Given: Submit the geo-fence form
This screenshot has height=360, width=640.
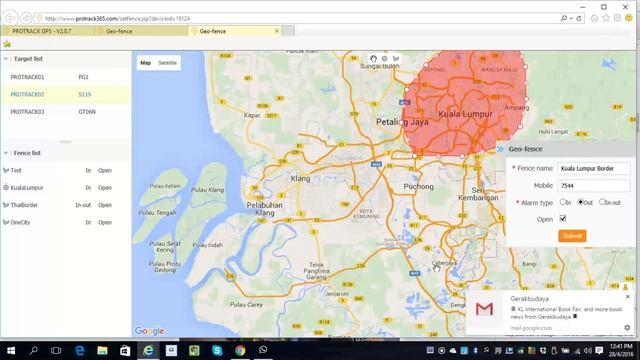Looking at the screenshot, I should click(x=572, y=236).
